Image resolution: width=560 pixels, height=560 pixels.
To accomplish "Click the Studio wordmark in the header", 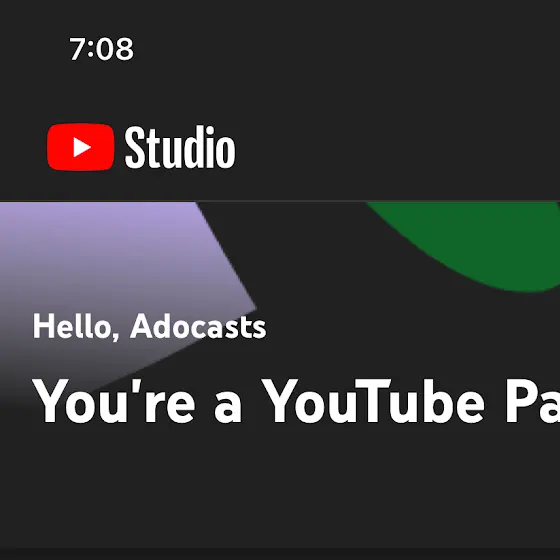I will point(180,147).
